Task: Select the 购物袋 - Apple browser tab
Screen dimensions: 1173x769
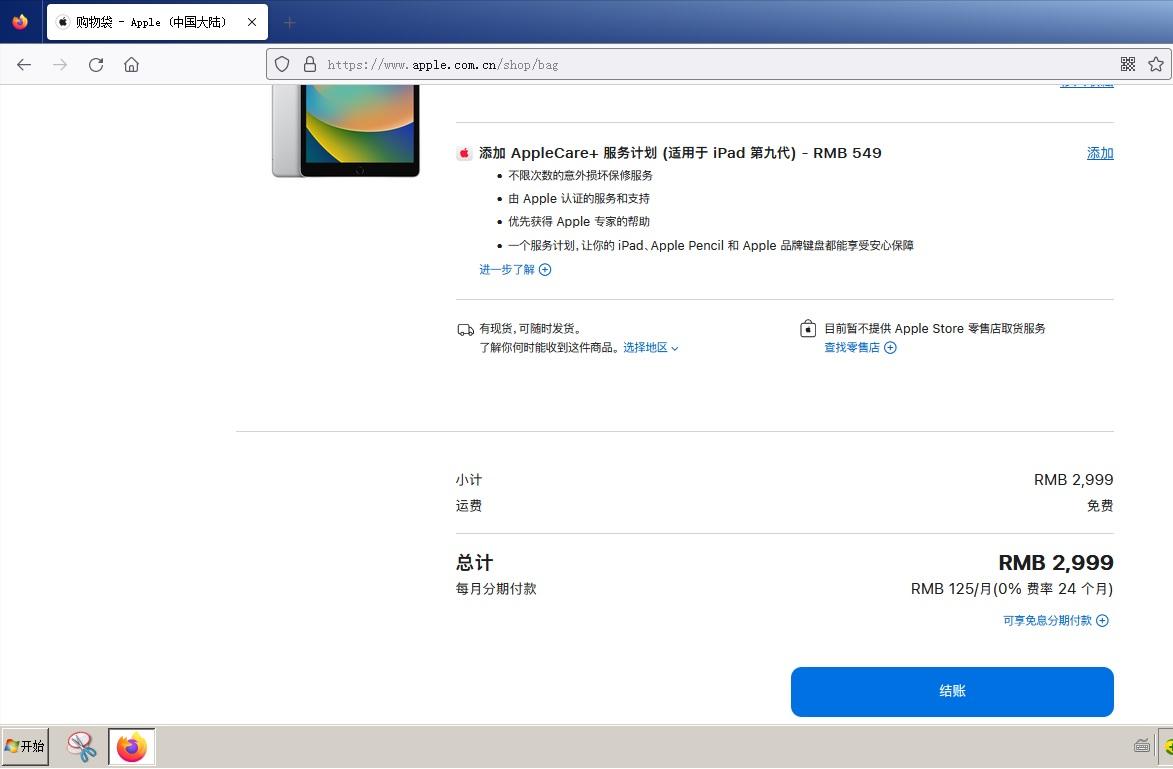Action: coord(157,22)
